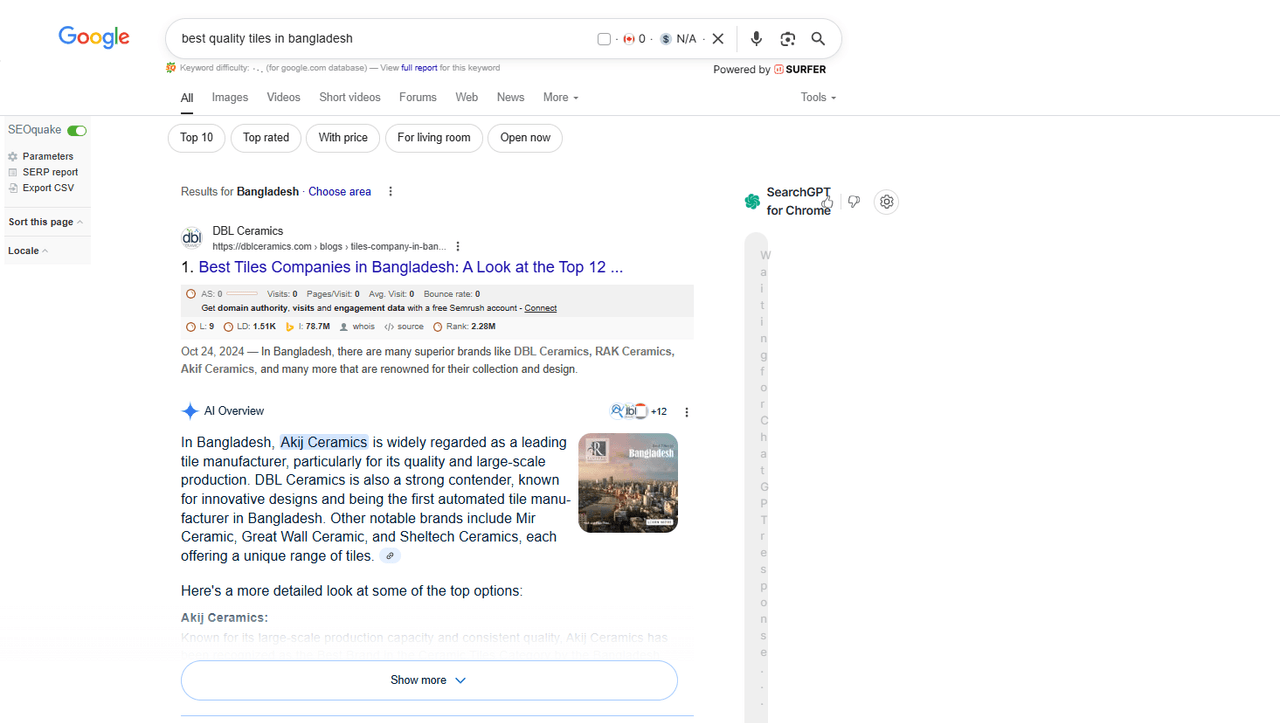This screenshot has height=723, width=1280.
Task: Open the options menu beside Choose area
Action: coord(391,192)
